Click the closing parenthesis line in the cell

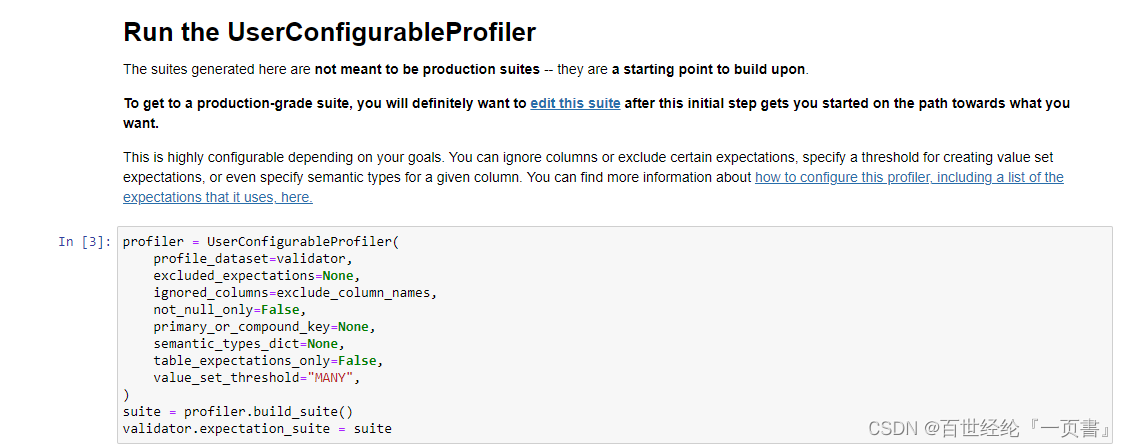126,395
